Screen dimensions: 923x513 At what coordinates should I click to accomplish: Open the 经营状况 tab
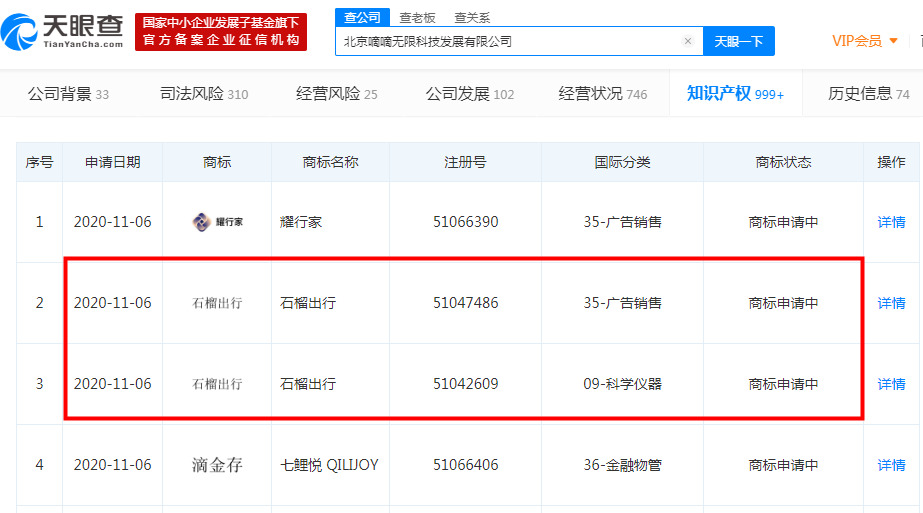pyautogui.click(x=603, y=94)
